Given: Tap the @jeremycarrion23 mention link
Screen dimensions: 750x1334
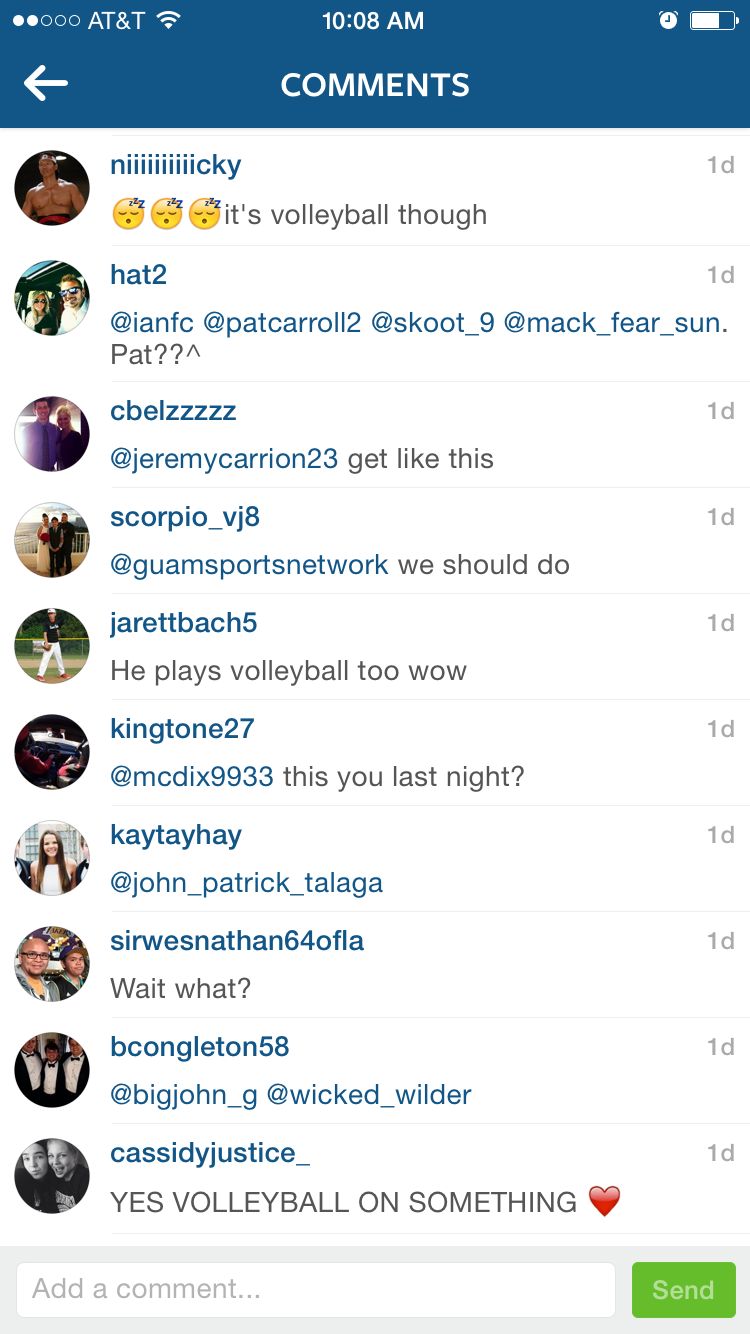Looking at the screenshot, I should coord(224,459).
